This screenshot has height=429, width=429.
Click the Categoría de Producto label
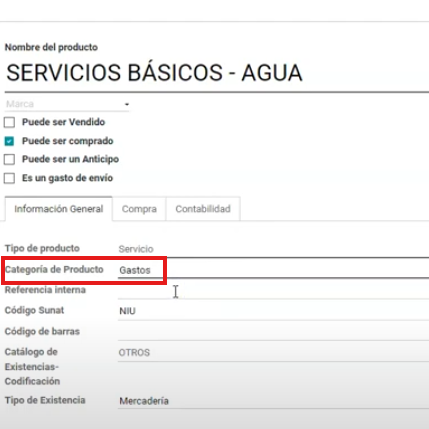pos(54,269)
